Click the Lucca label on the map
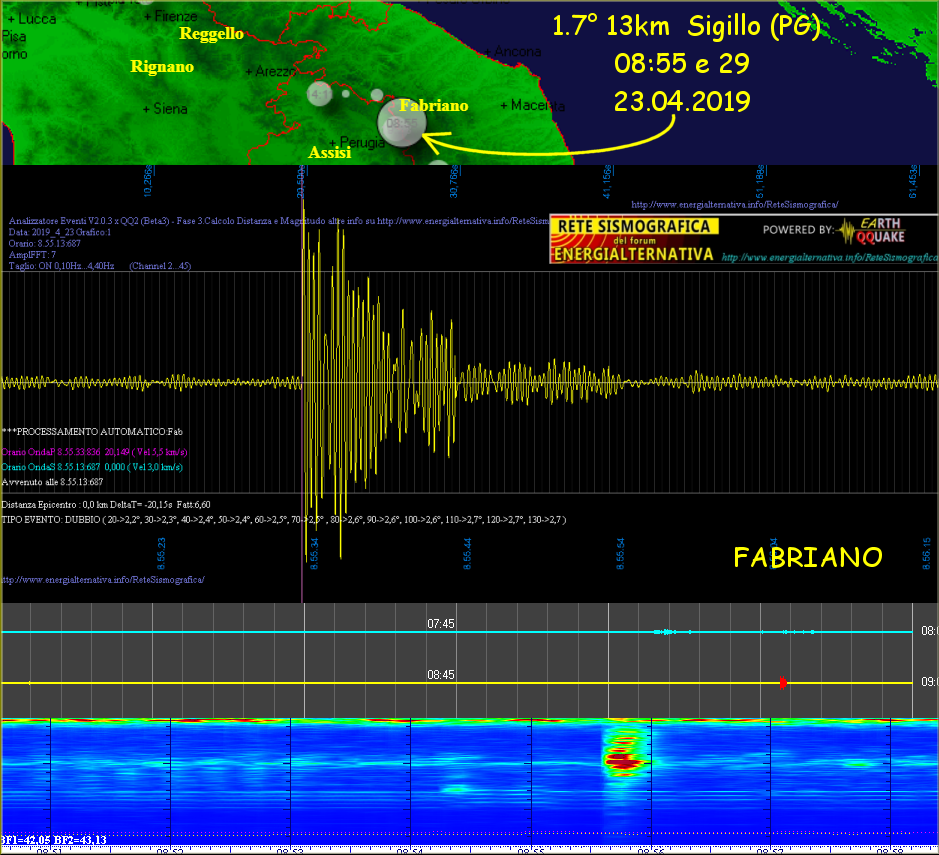Viewport: 939px width, 855px height. (x=32, y=19)
